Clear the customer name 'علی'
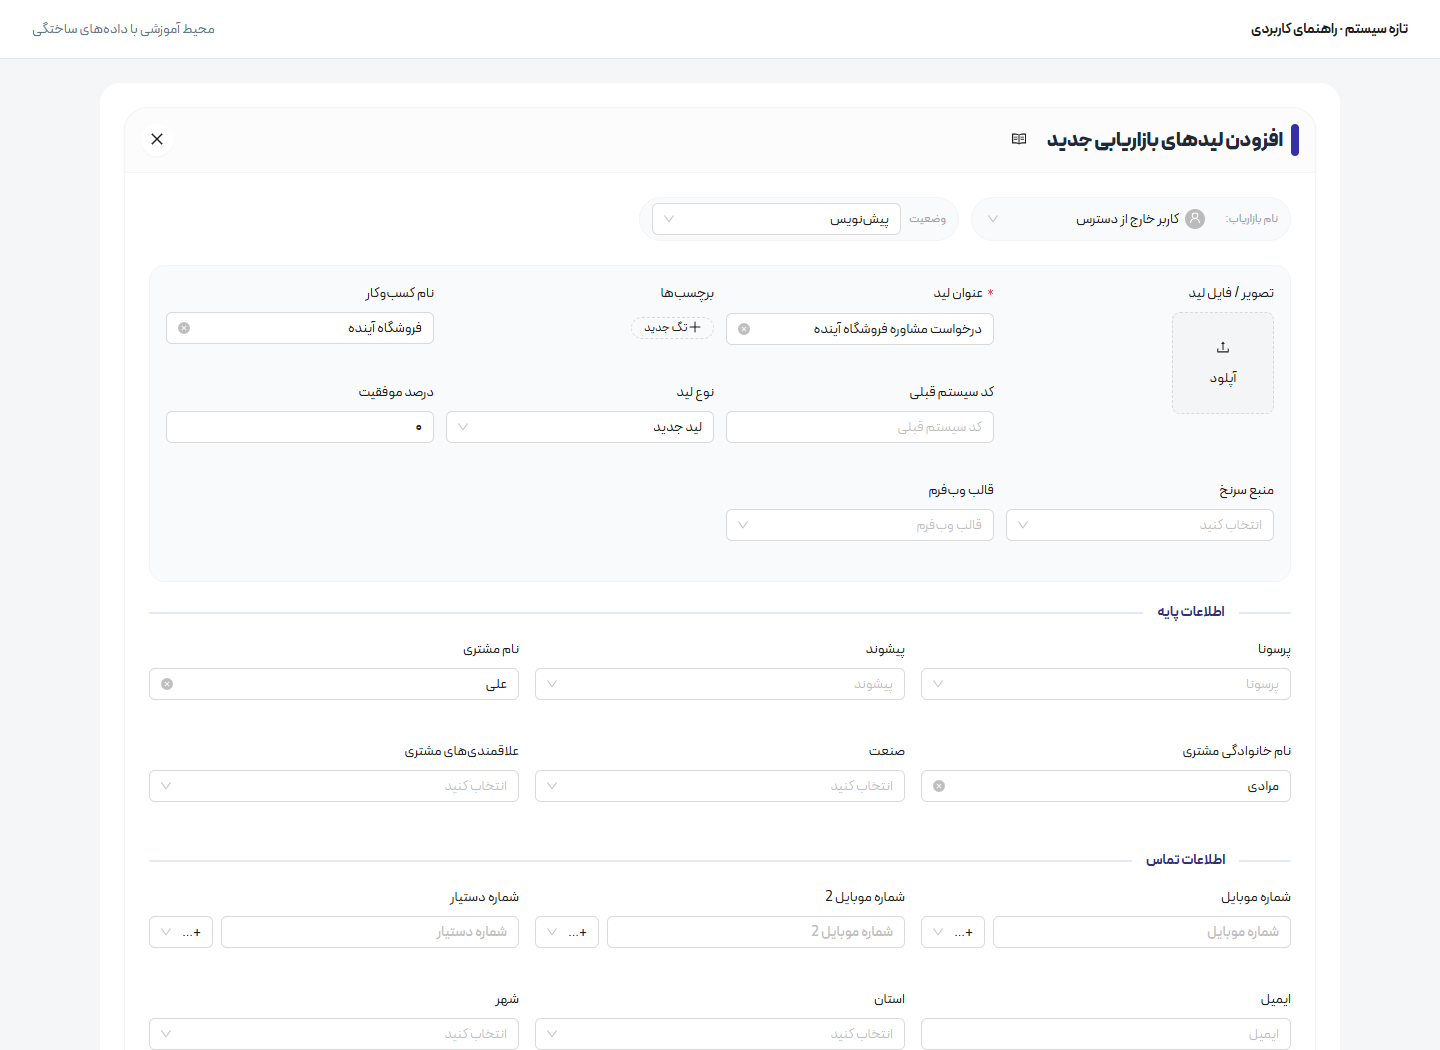The height and width of the screenshot is (1050, 1440). point(167,684)
